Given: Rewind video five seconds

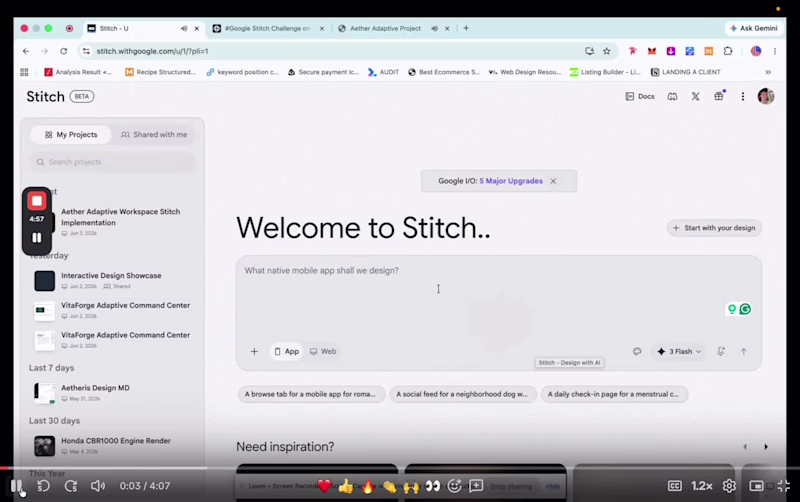Looking at the screenshot, I should [43, 486].
